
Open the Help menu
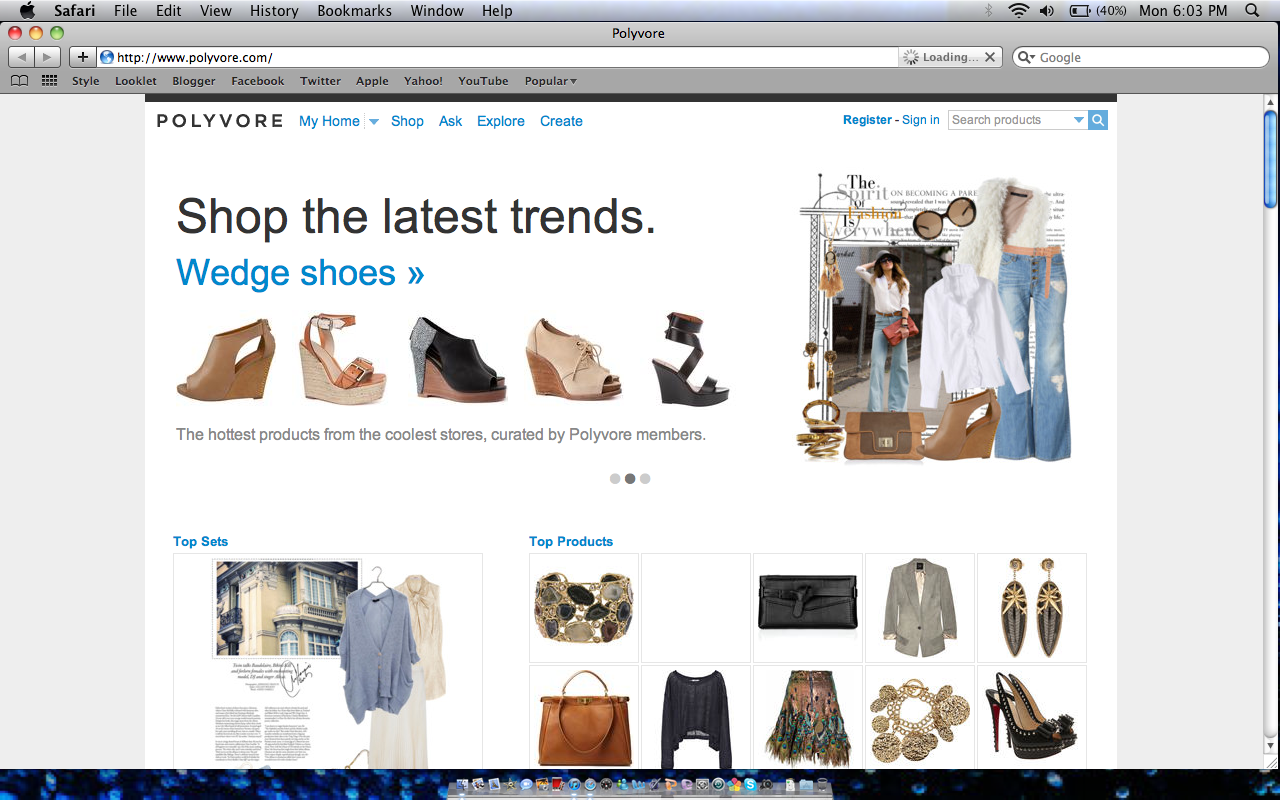click(497, 10)
